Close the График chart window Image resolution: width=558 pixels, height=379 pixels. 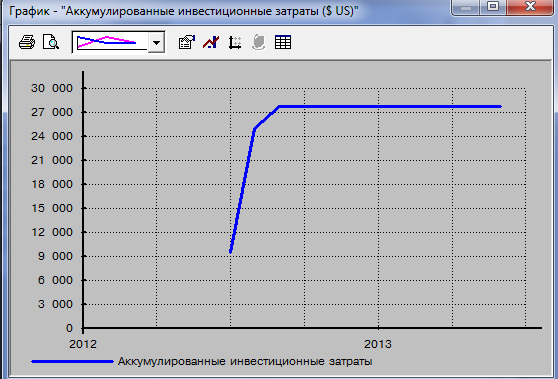(x=530, y=7)
